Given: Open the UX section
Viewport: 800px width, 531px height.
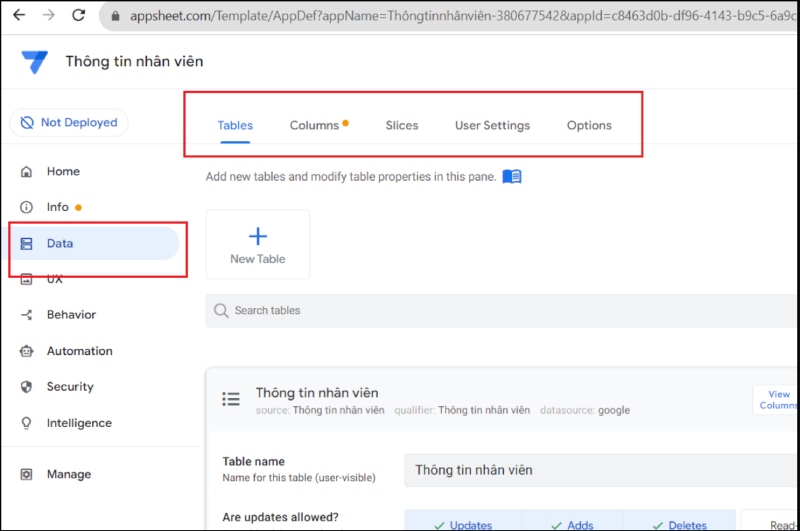Looking at the screenshot, I should pyautogui.click(x=55, y=279).
